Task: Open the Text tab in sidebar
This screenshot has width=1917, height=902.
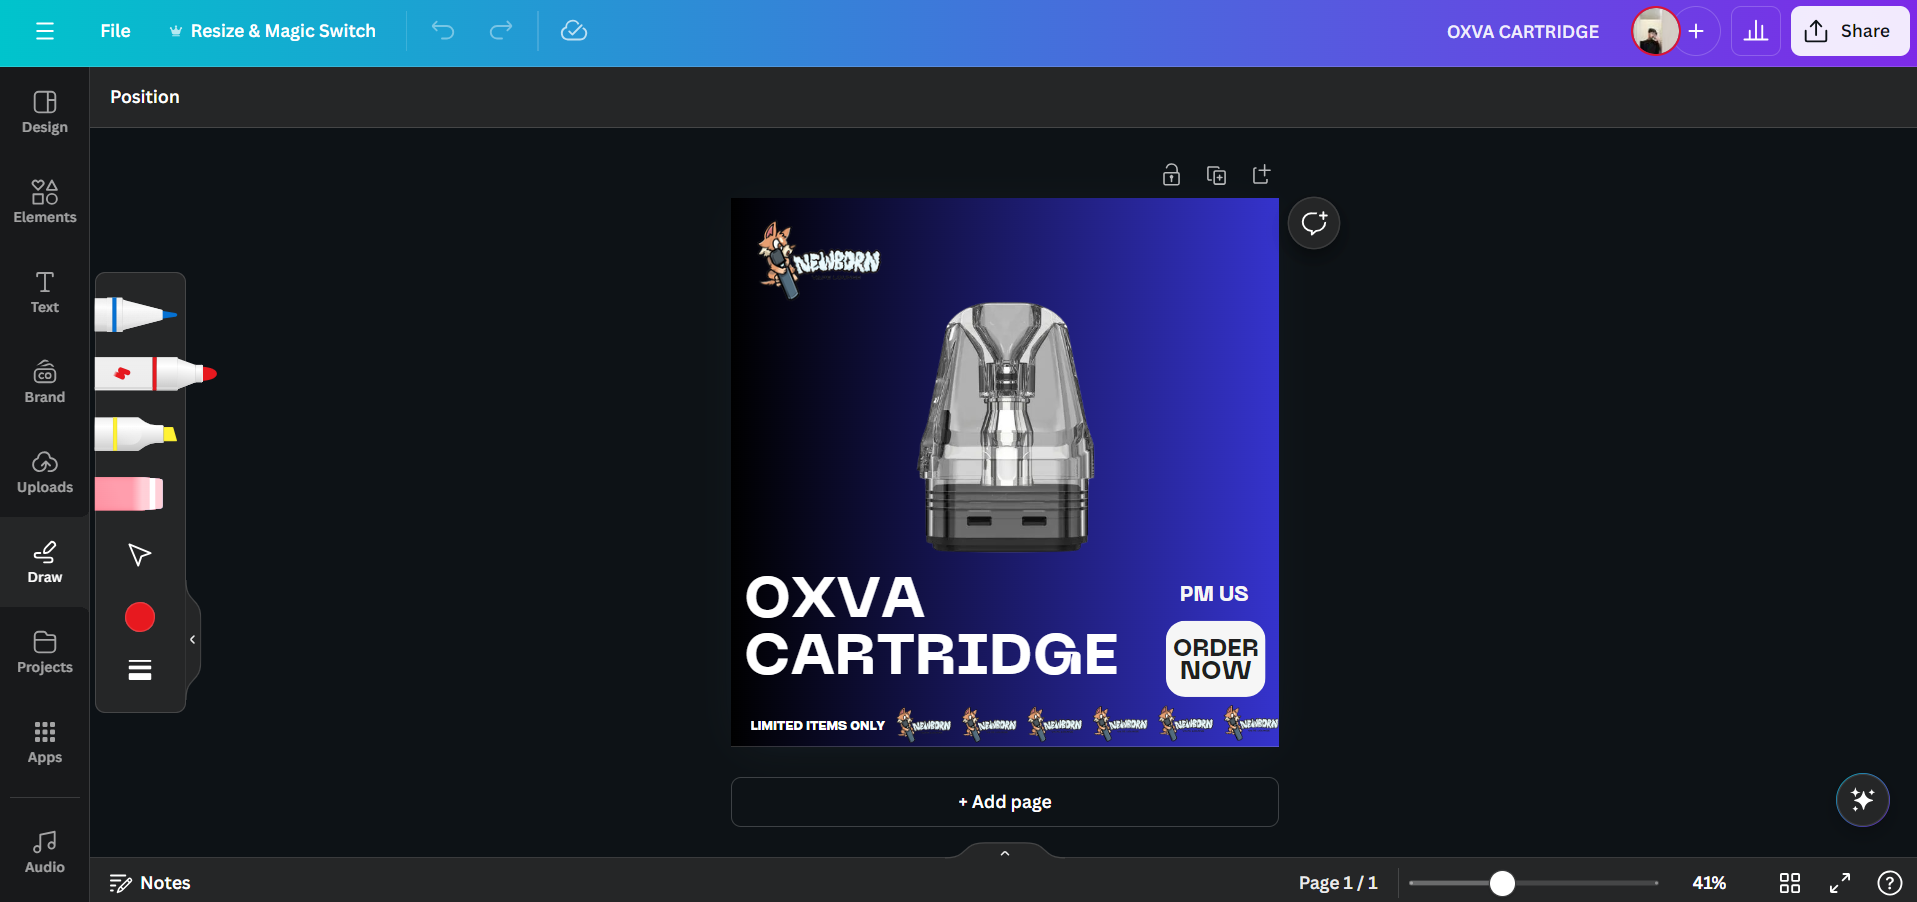Action: [45, 292]
